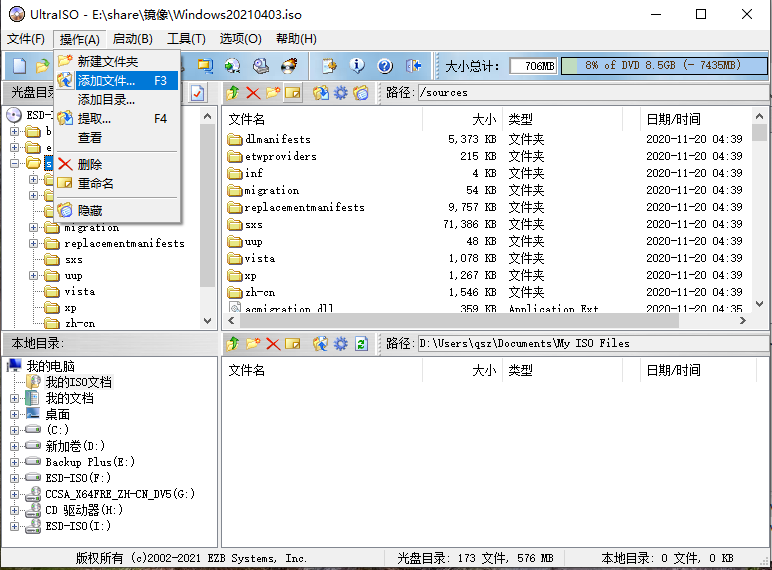
Task: Open the 帮助(H) menu
Action: coord(296,39)
